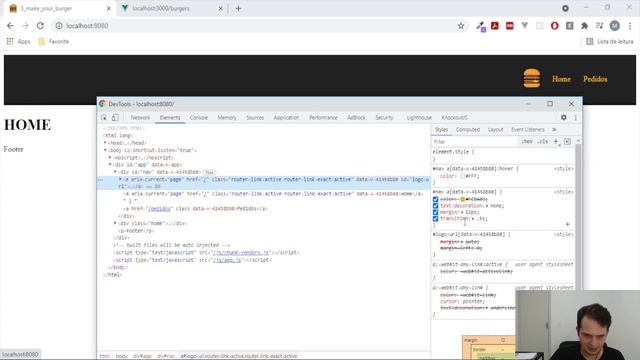Switch to the Console tab in DevTools
Image resolution: width=640 pixels, height=360 pixels.
click(199, 118)
